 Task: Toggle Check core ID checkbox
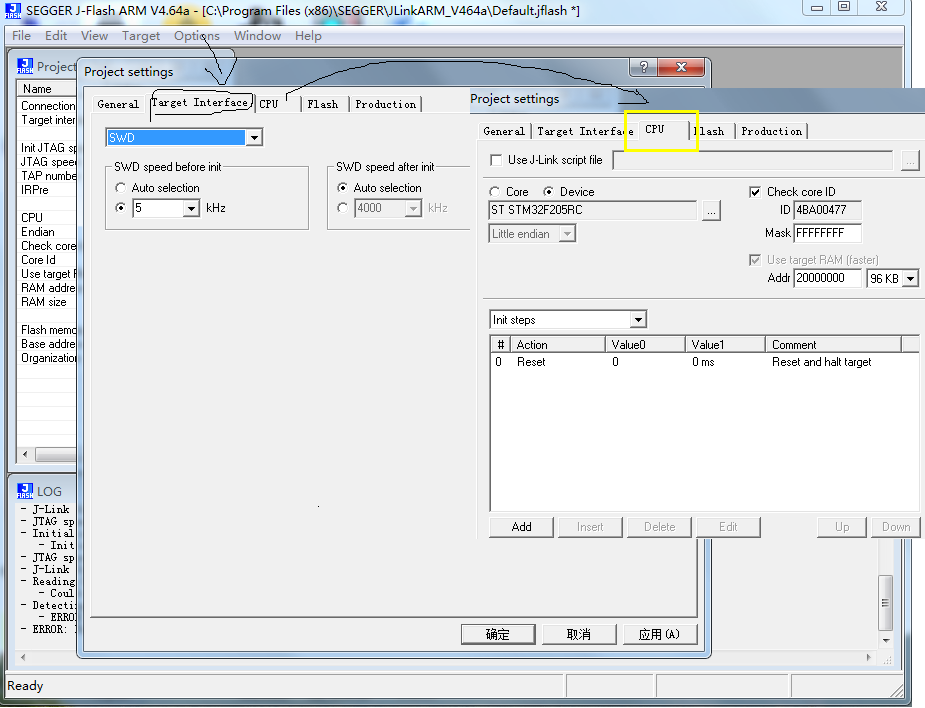point(755,192)
